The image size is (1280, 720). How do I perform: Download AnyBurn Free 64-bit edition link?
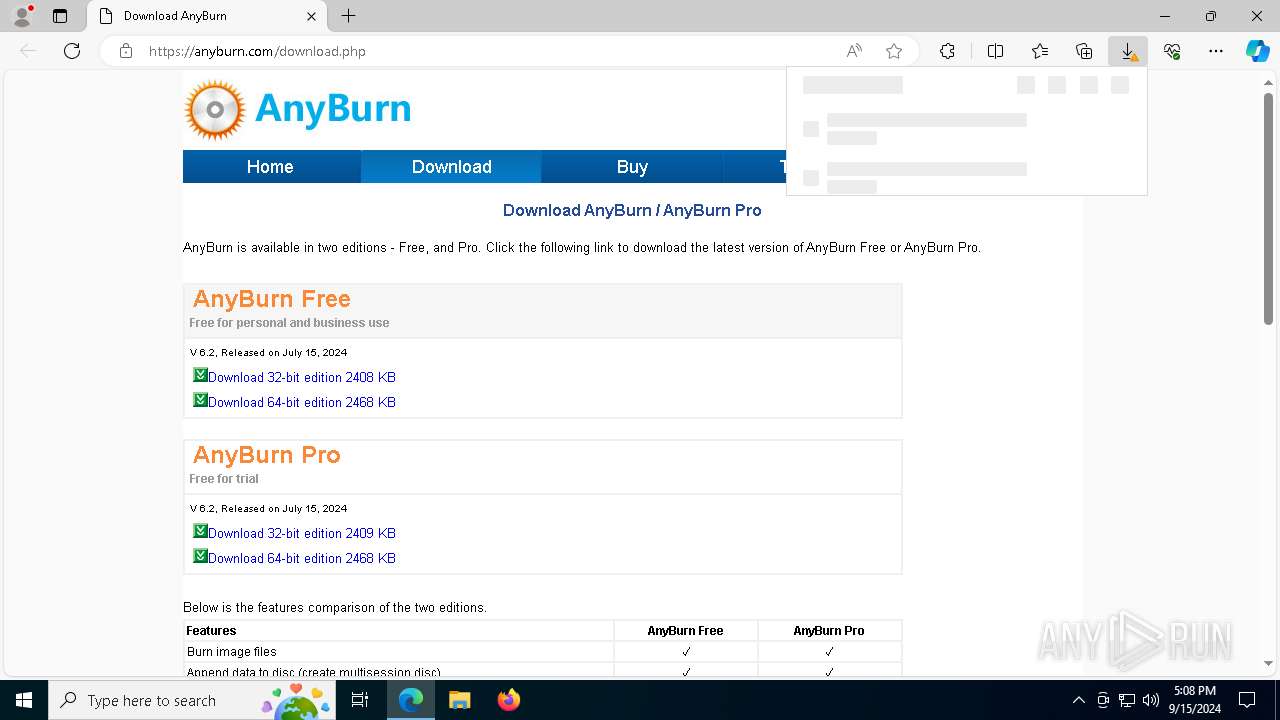point(302,402)
